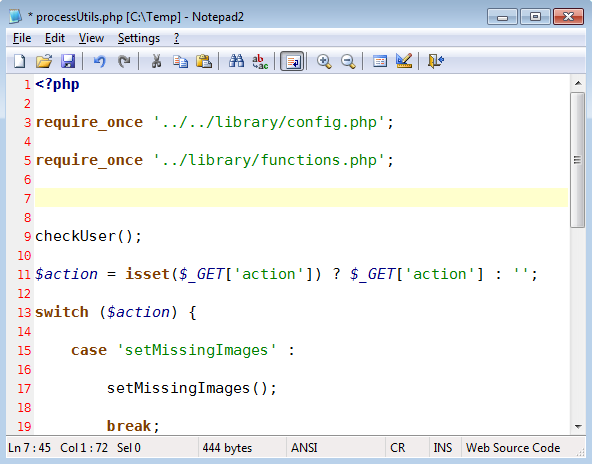Undo the last change via the toolbar
This screenshot has height=464, width=592.
(x=99, y=61)
